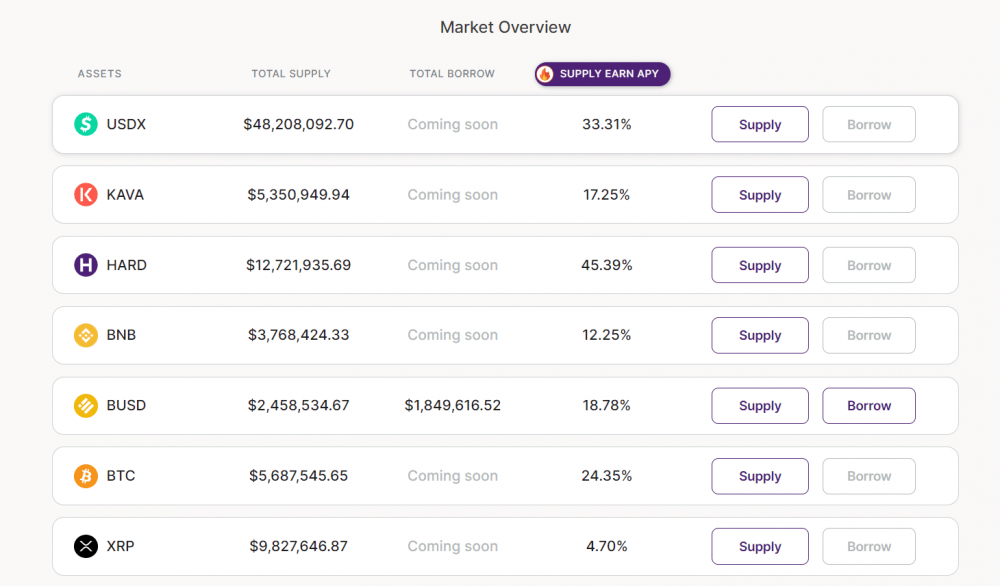This screenshot has width=1000, height=586.
Task: Click the red KAVA token icon
Action: pyautogui.click(x=86, y=195)
